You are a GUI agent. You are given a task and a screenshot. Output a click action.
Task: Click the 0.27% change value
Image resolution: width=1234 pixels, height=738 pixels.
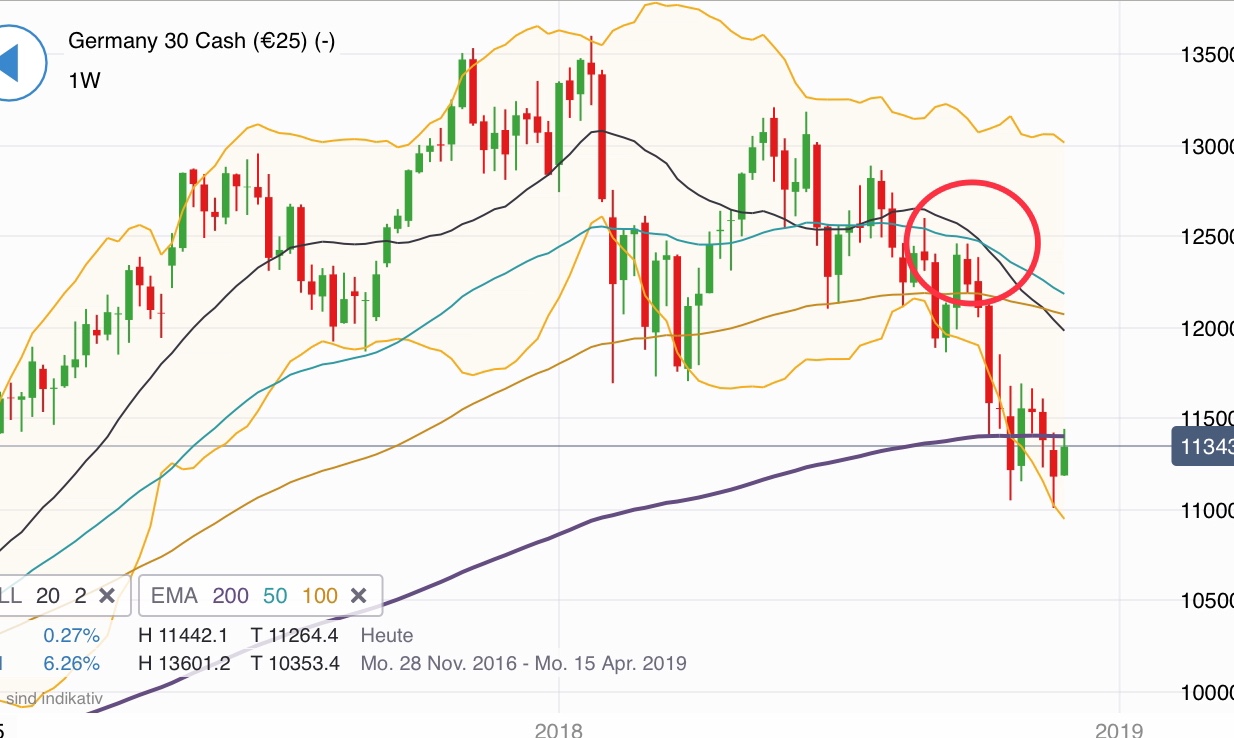click(x=71, y=635)
